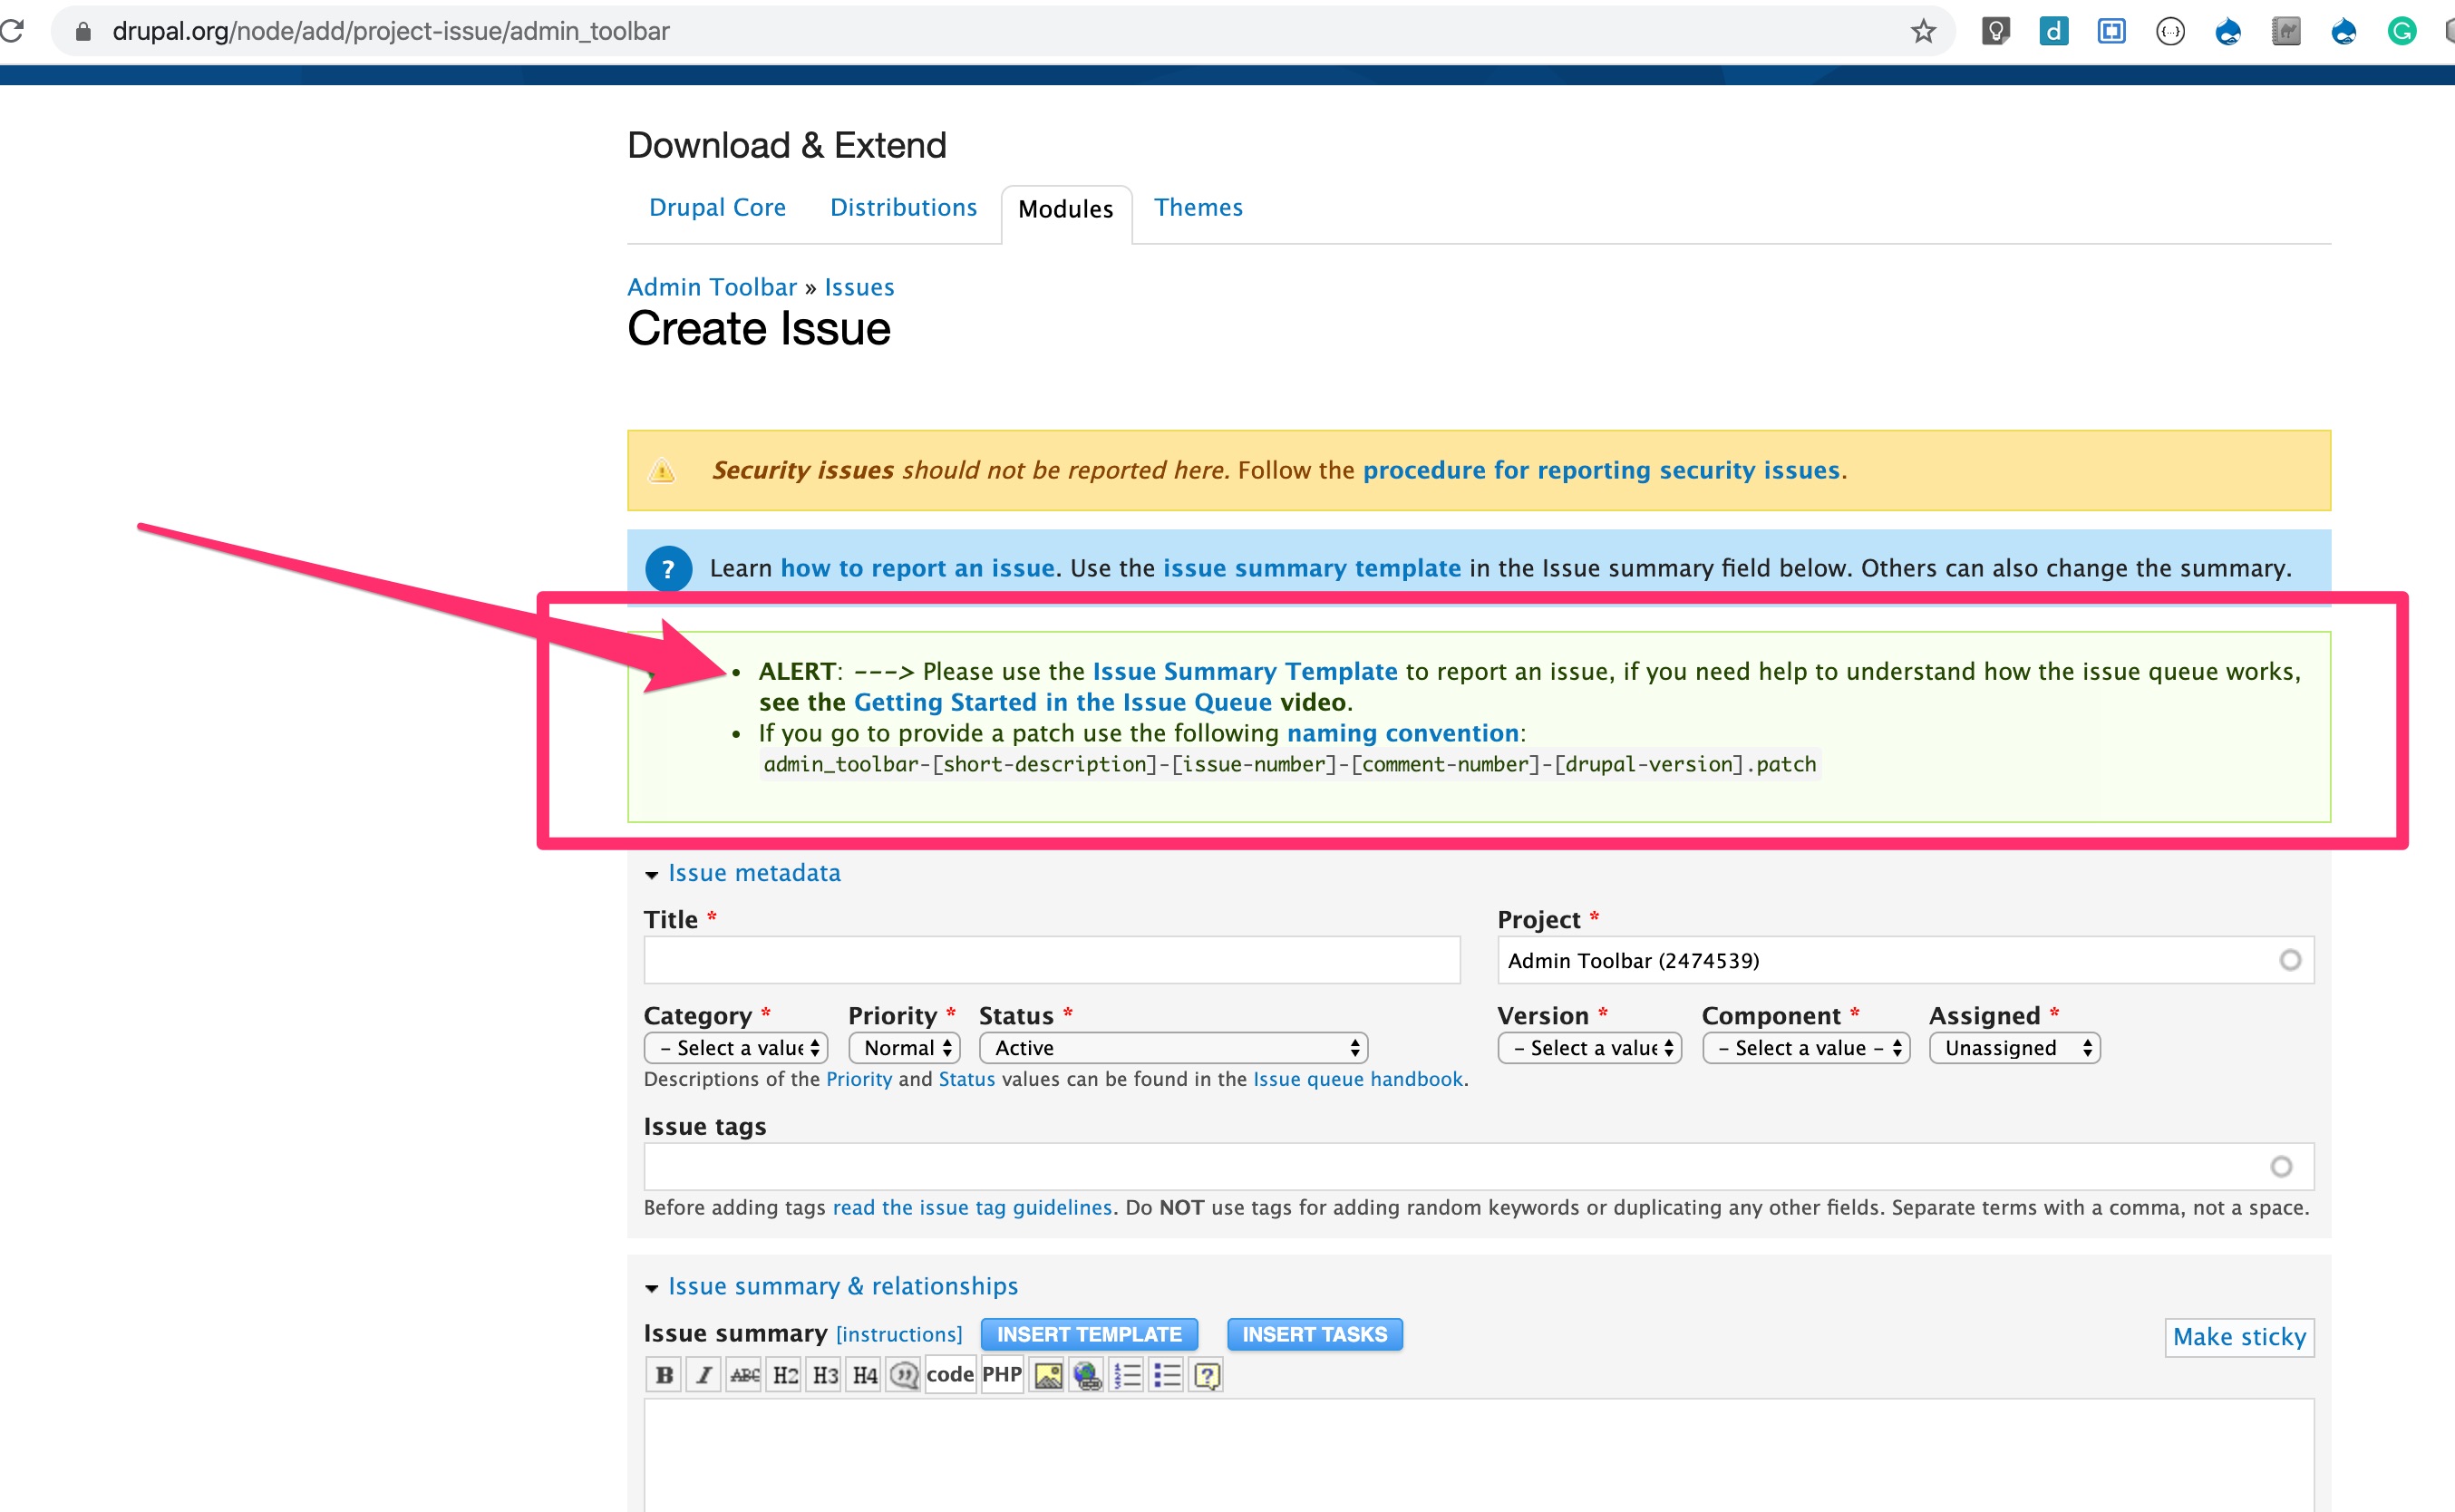Switch to the Themes tab
The height and width of the screenshot is (1512, 2455).
tap(1198, 207)
